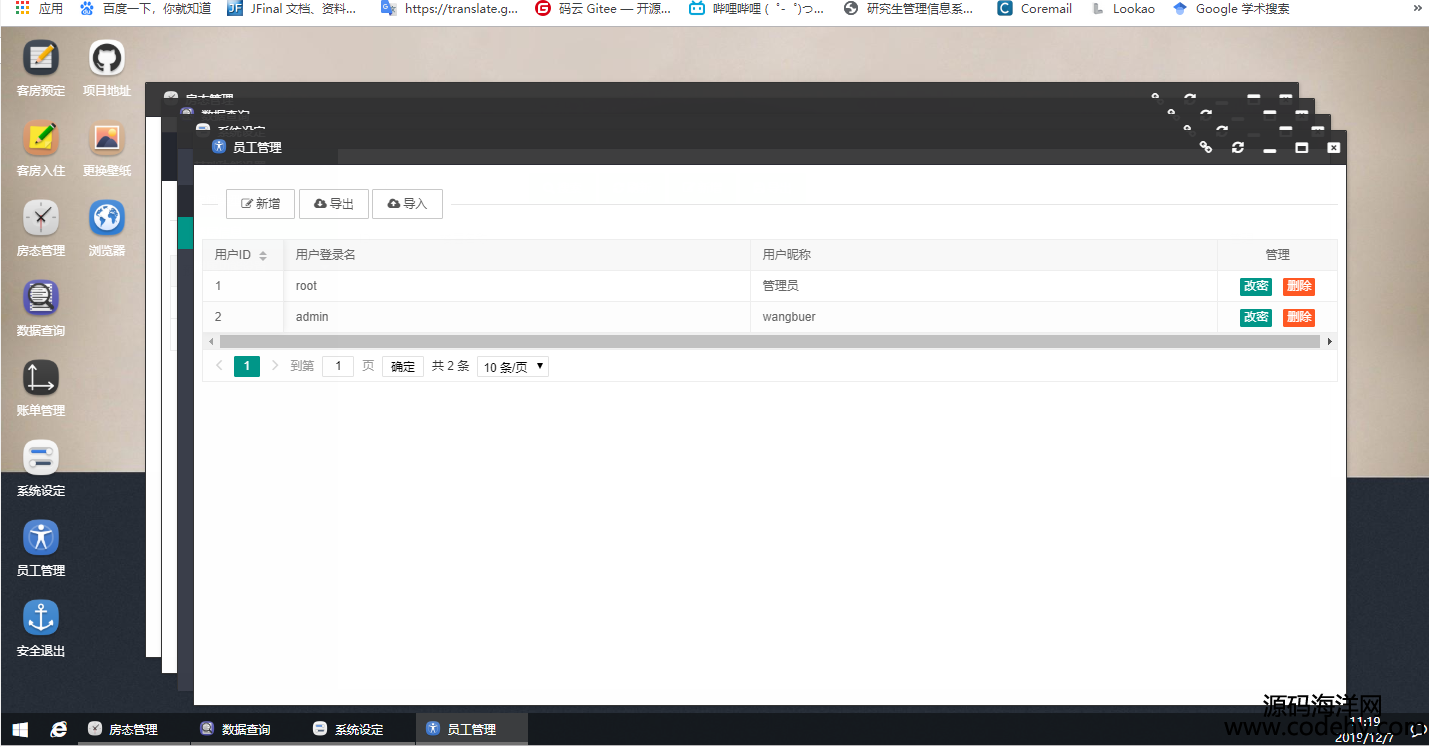Viewport: 1429px width, 747px height.
Task: Click 删除 for the admin user
Action: 1299,317
